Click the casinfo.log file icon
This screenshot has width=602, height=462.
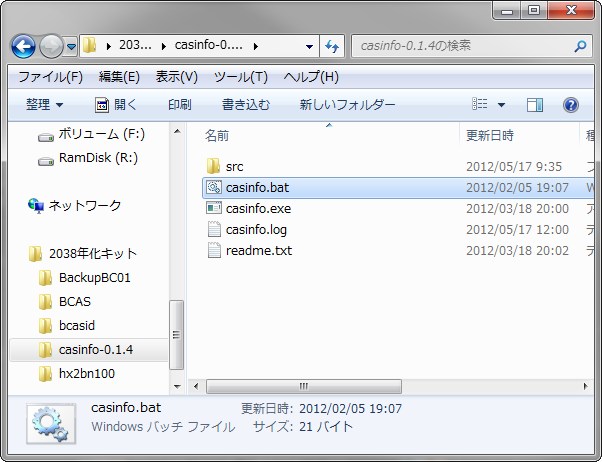(x=212, y=230)
